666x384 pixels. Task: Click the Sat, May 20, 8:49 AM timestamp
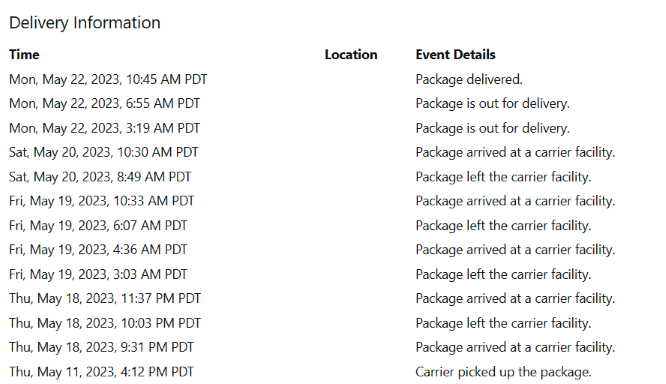tap(100, 177)
